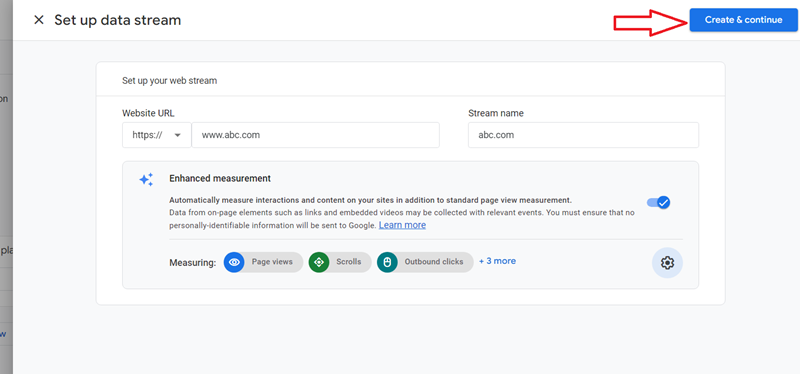Follow the Learn more link
This screenshot has width=800, height=374.
(x=402, y=225)
